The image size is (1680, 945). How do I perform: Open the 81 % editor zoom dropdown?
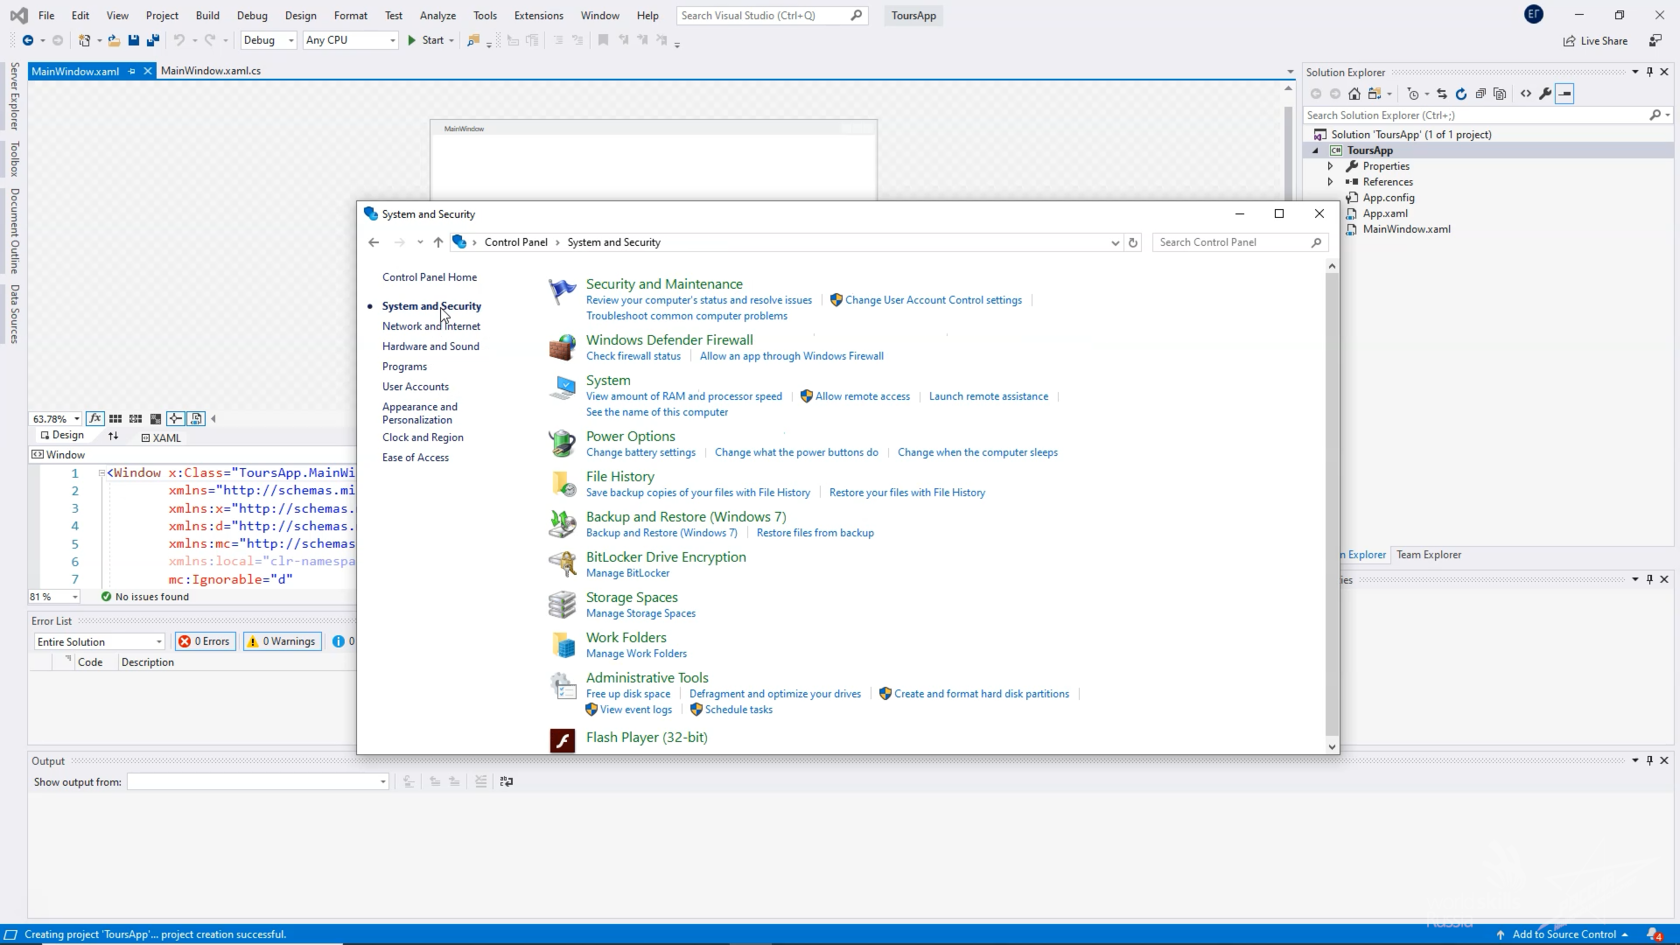tap(75, 597)
